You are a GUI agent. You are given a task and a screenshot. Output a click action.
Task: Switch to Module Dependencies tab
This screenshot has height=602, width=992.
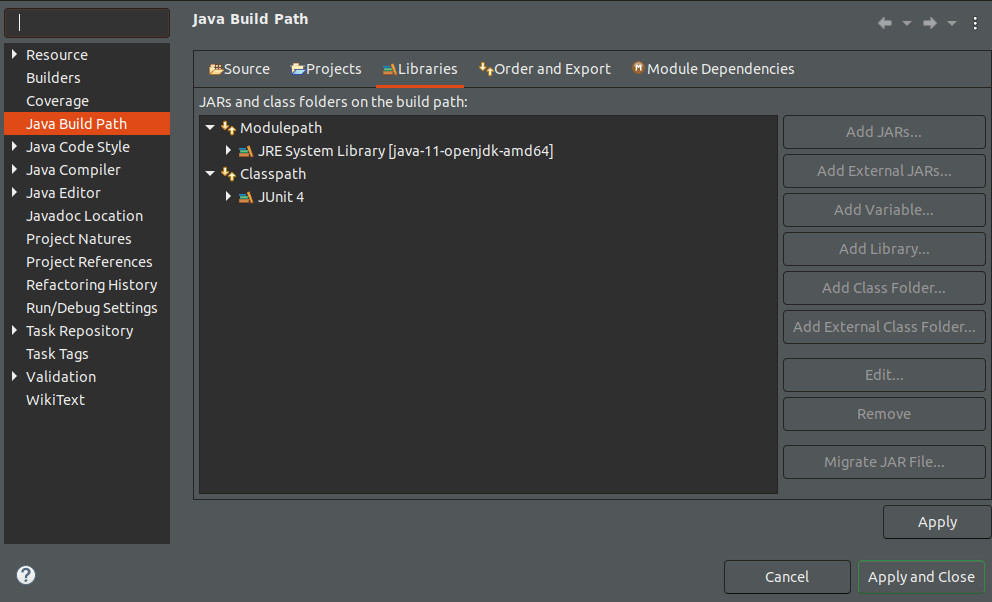tap(712, 69)
